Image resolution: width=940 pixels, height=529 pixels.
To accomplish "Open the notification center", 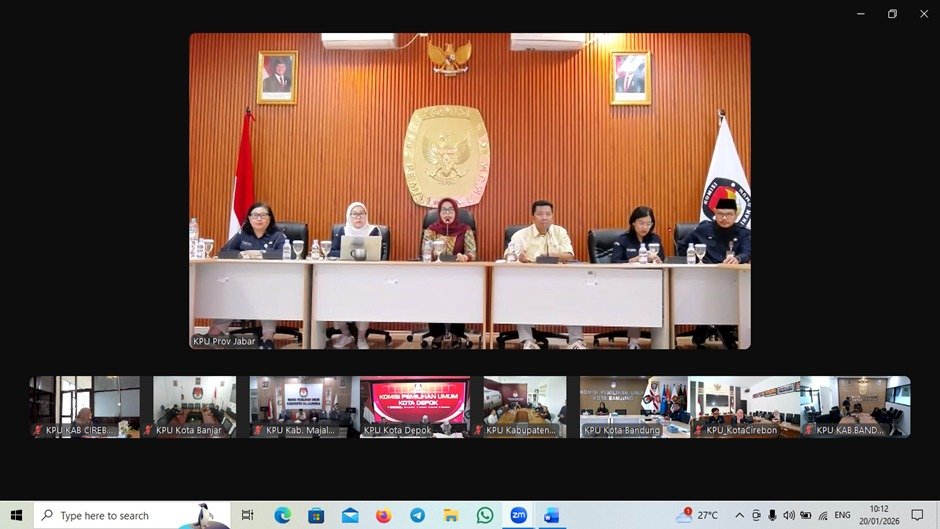I will (917, 515).
